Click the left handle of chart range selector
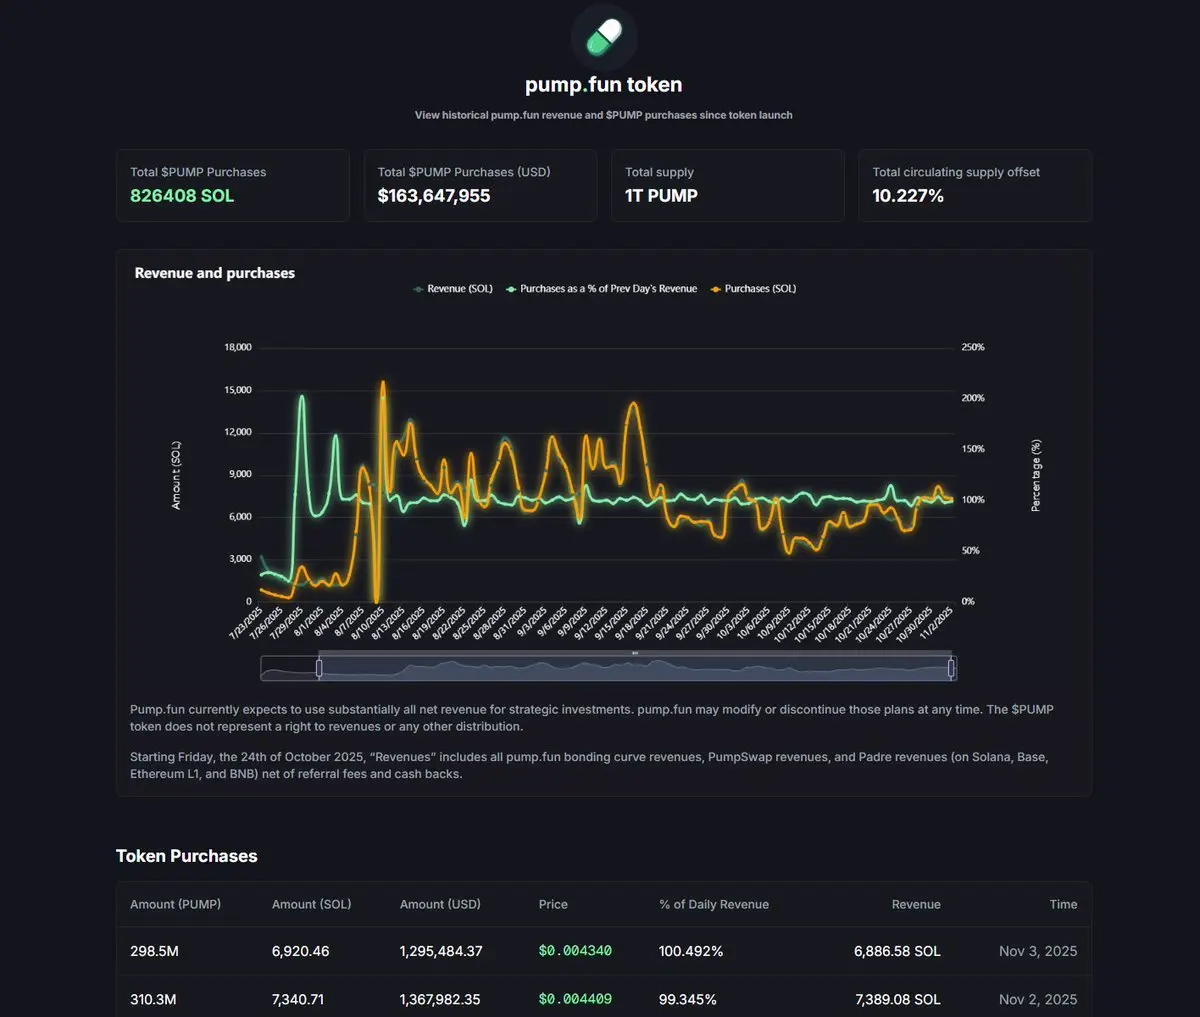Image resolution: width=1200 pixels, height=1017 pixels. pyautogui.click(x=319, y=667)
